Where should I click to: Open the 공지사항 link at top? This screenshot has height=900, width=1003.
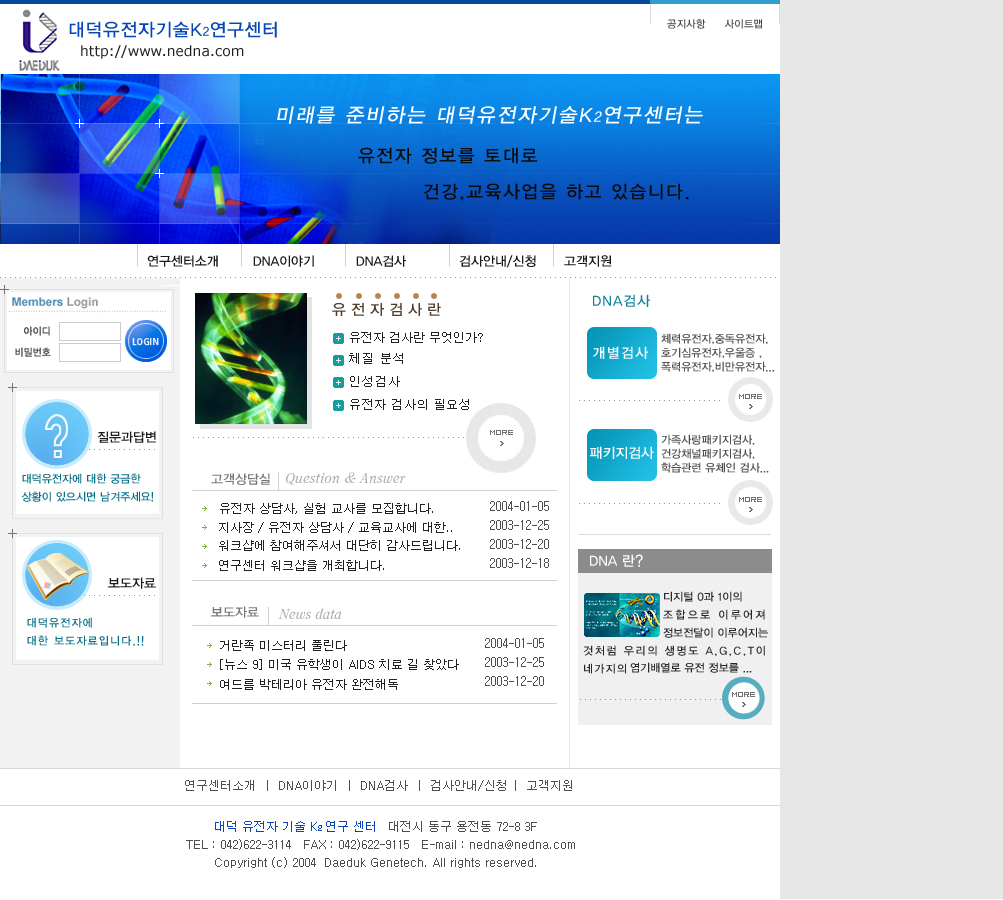(x=685, y=24)
